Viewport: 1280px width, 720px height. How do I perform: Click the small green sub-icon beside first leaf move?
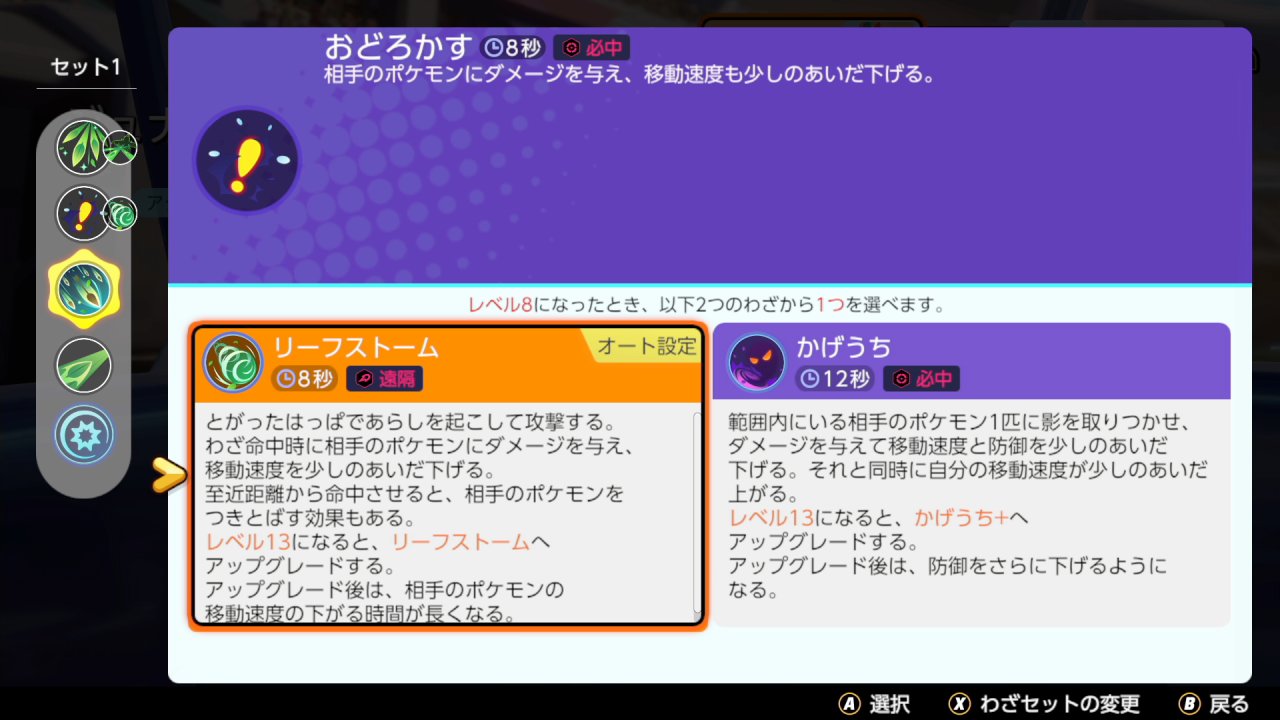(x=120, y=148)
